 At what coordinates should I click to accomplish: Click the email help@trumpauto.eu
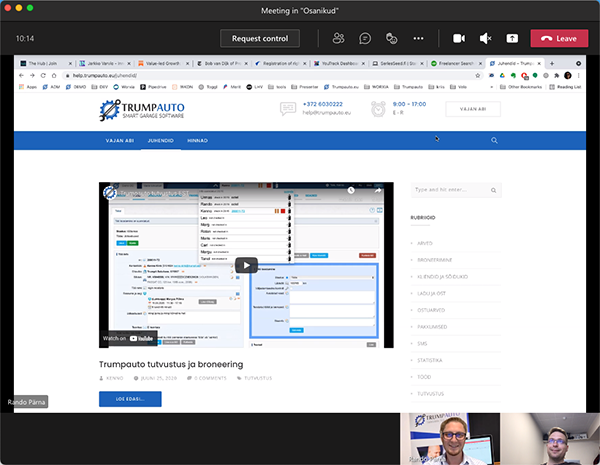(x=326, y=113)
